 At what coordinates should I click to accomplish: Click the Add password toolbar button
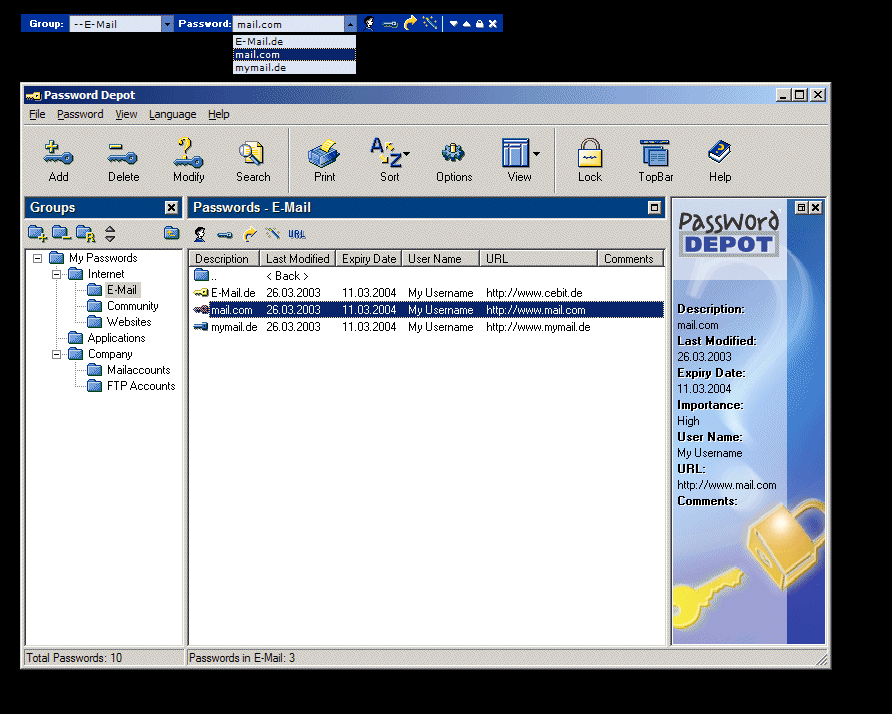58,162
